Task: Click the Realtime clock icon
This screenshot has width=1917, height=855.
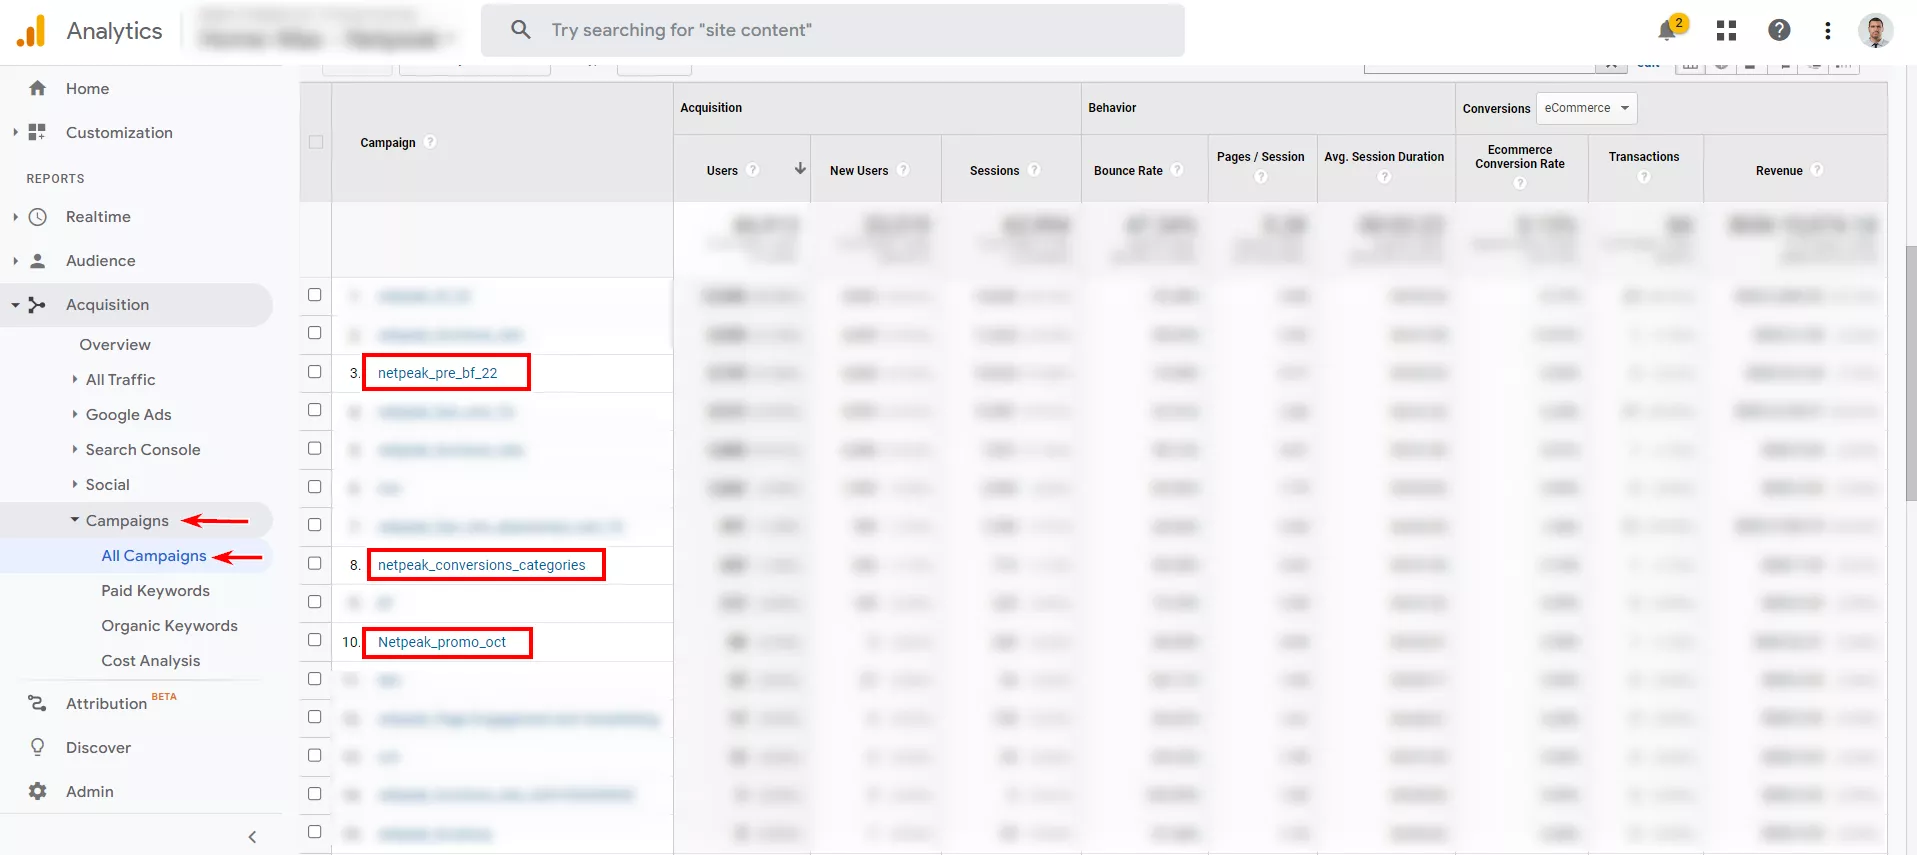Action: point(38,216)
